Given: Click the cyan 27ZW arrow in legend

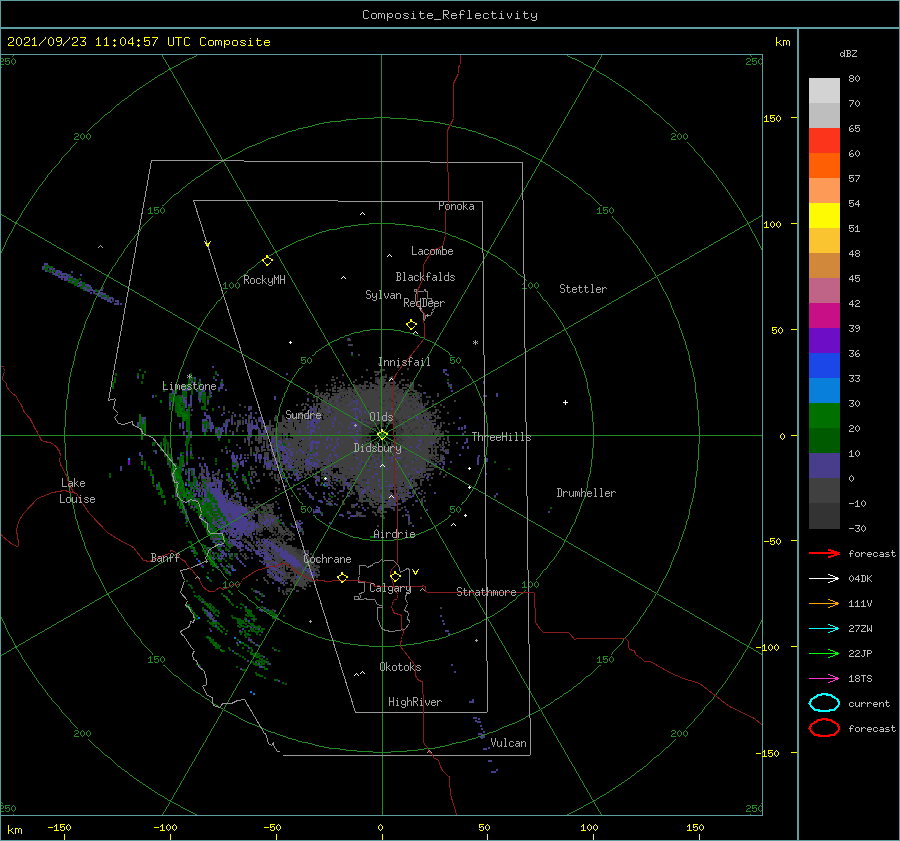Looking at the screenshot, I should click(x=824, y=629).
